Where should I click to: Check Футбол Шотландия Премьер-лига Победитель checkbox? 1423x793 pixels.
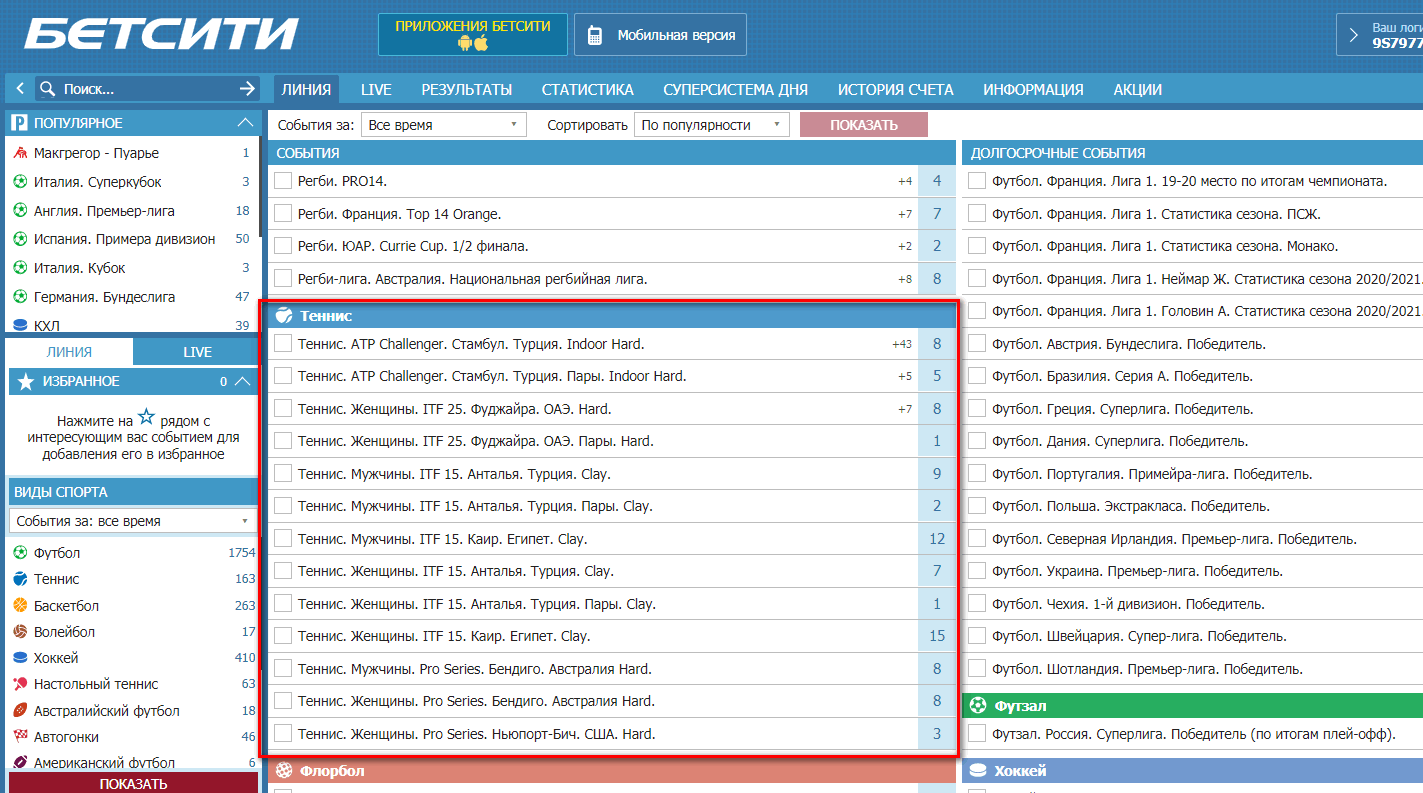pyautogui.click(x=977, y=668)
